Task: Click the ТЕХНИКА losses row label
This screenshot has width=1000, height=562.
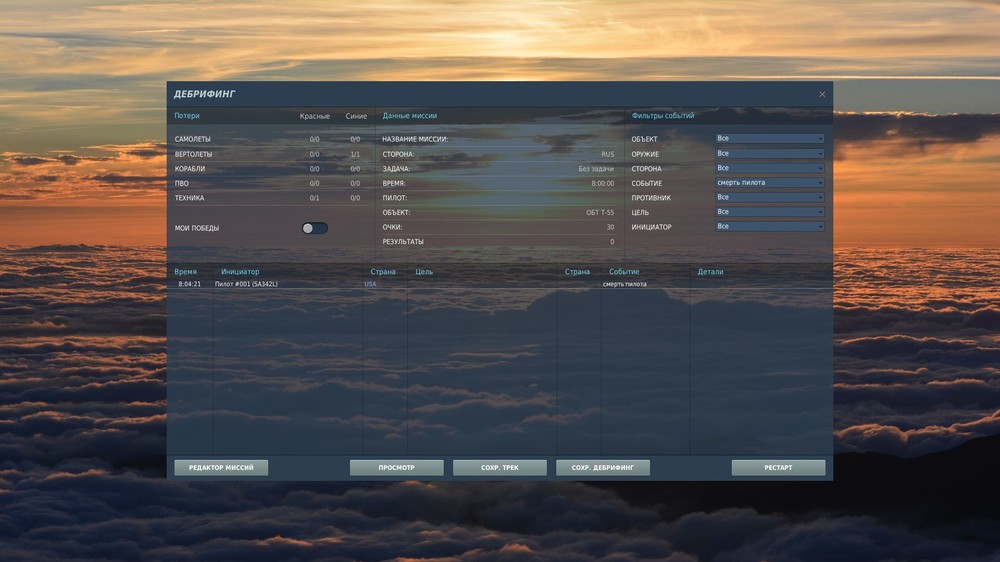Action: click(189, 198)
